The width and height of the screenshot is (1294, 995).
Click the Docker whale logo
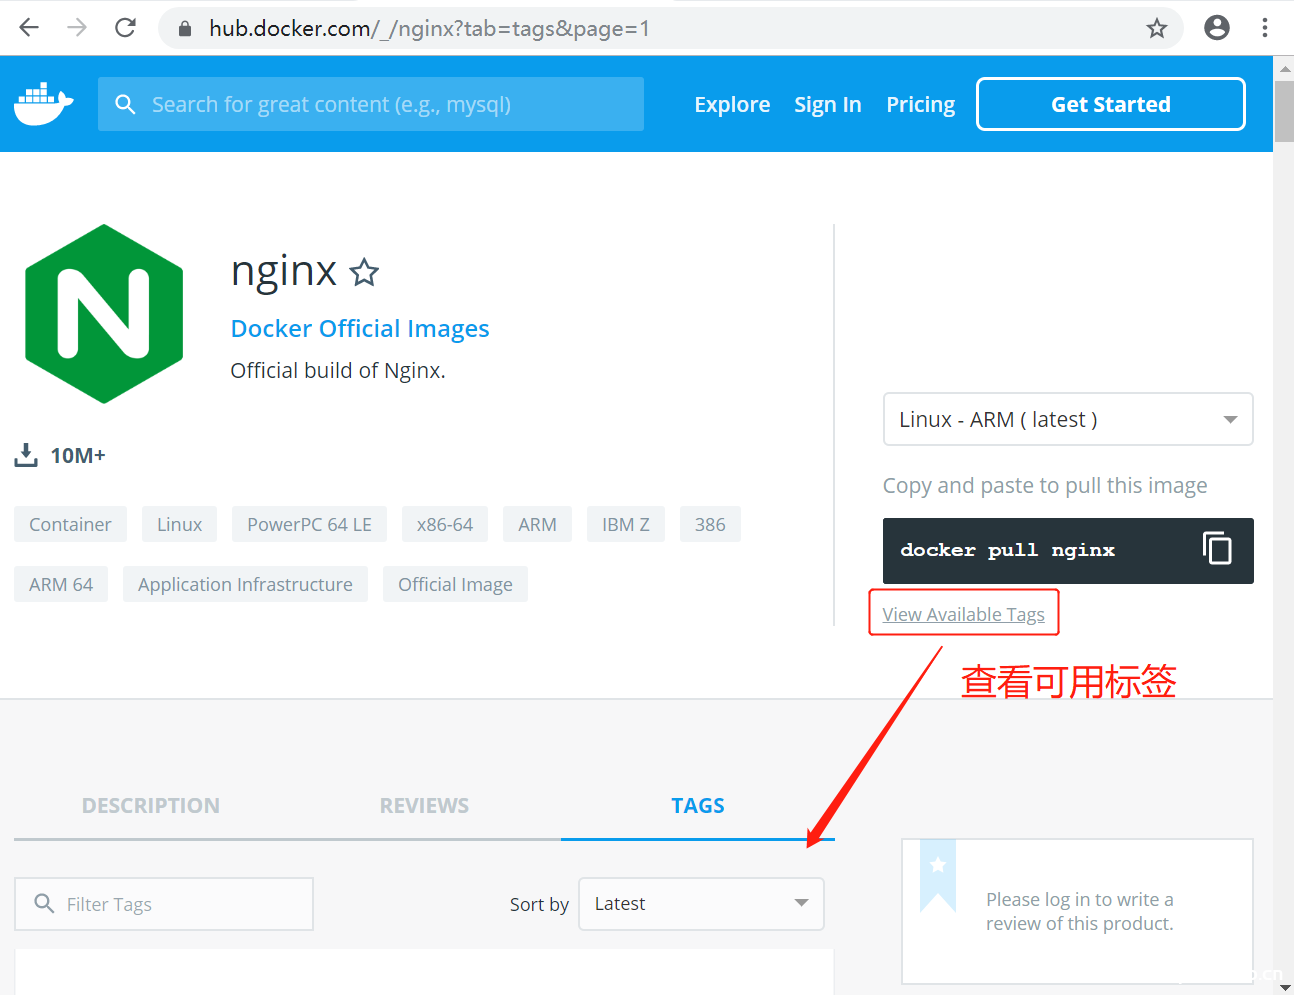pyautogui.click(x=42, y=103)
